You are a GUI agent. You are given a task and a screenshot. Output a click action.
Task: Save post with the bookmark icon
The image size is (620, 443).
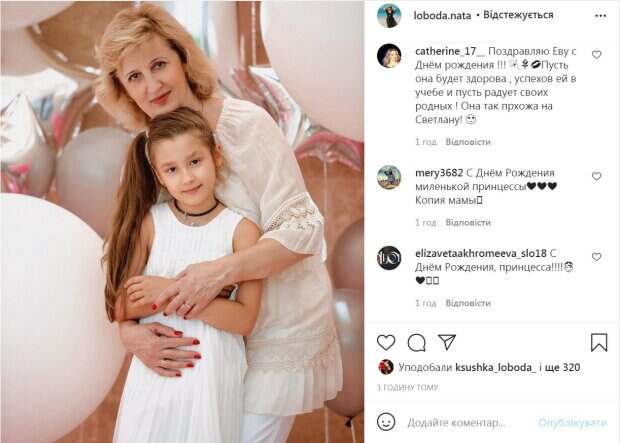(599, 342)
